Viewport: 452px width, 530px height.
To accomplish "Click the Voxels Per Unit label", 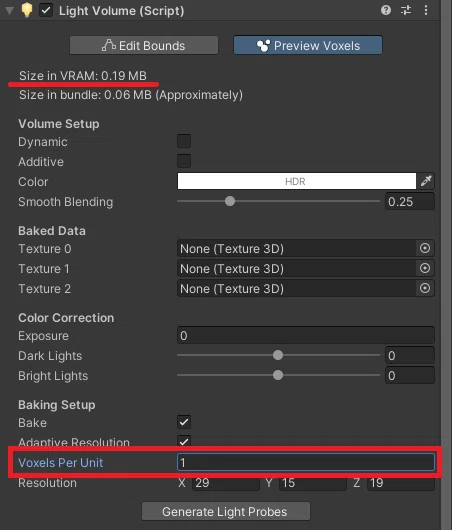I will click(61, 462).
